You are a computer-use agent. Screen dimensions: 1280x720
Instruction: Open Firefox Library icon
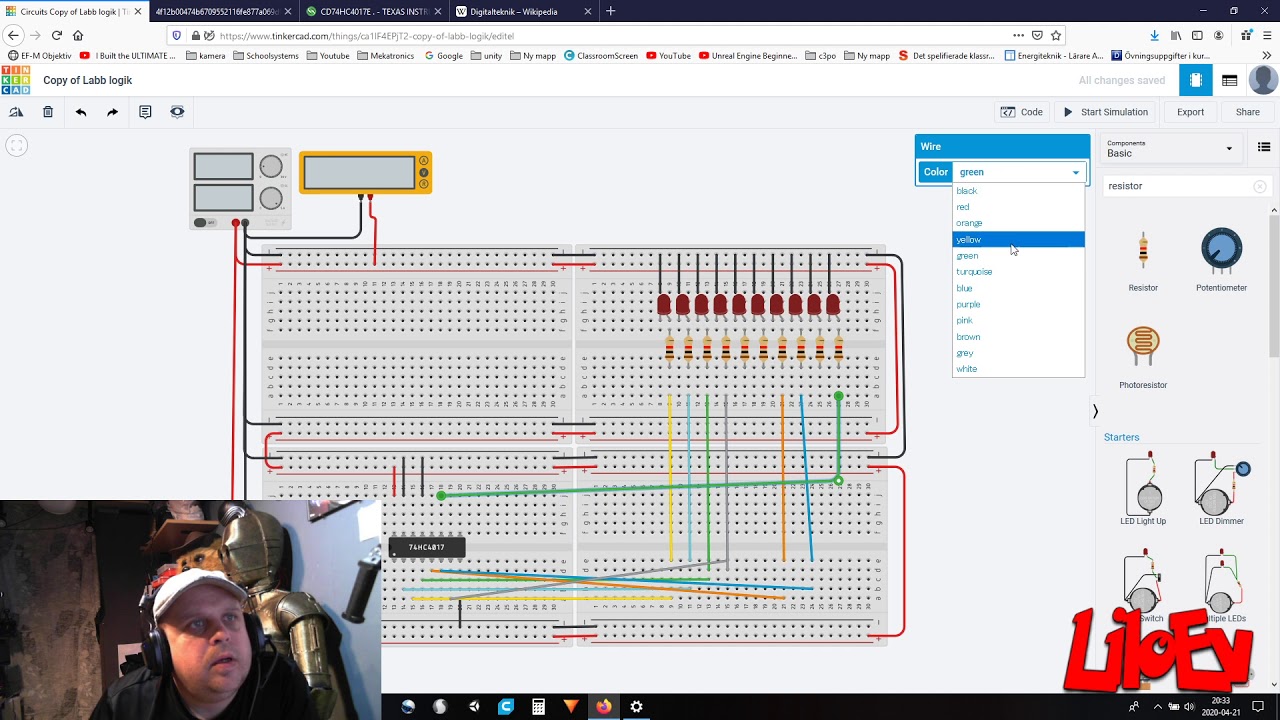(x=1176, y=35)
